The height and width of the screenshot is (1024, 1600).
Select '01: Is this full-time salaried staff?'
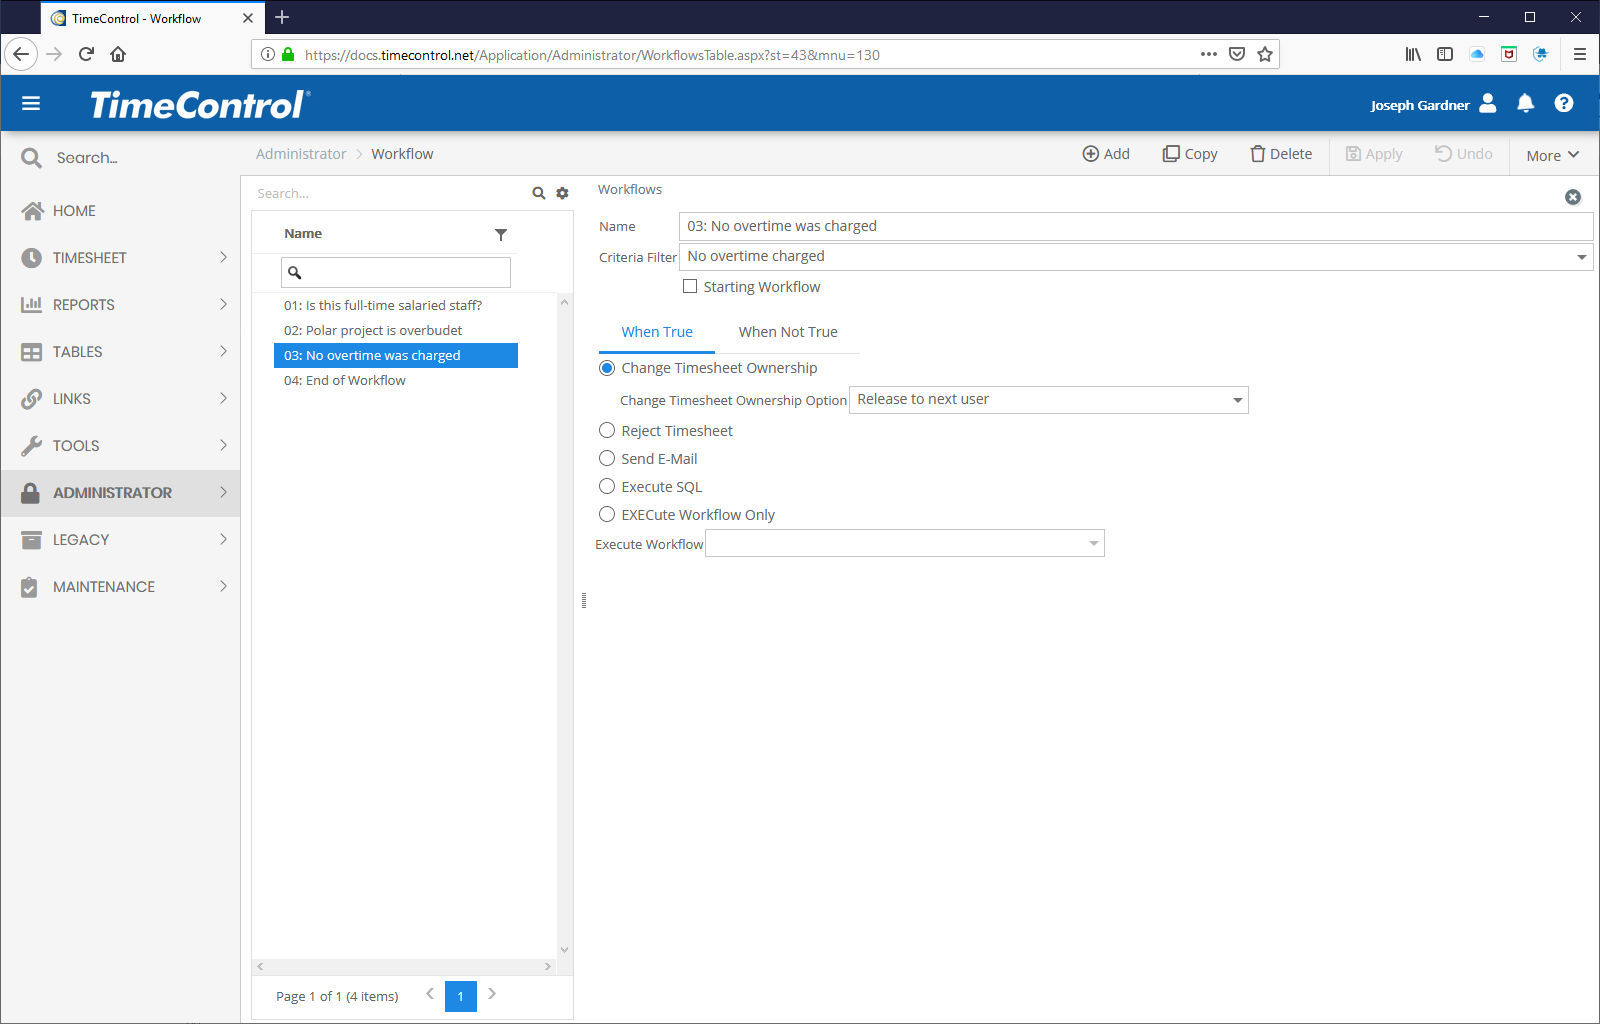[396, 306]
